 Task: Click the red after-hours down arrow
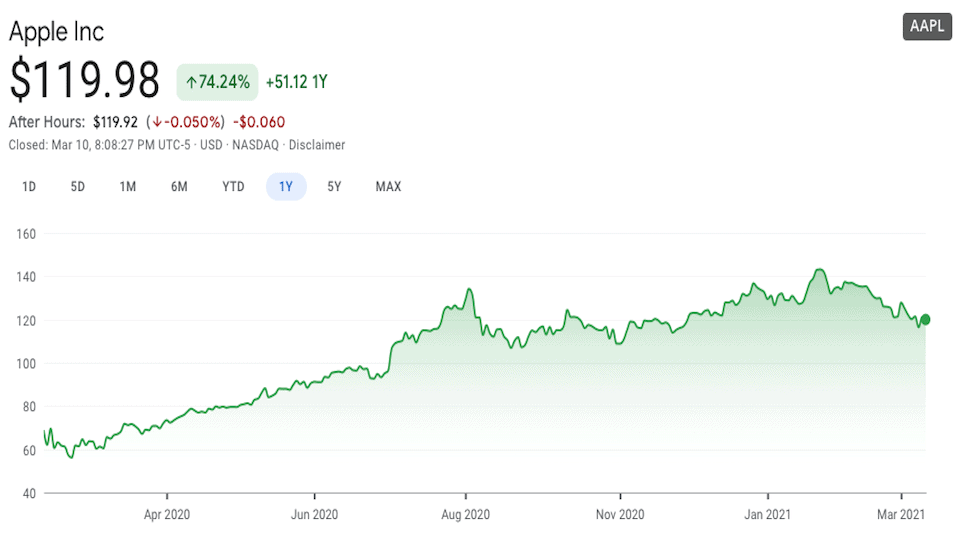[x=157, y=123]
